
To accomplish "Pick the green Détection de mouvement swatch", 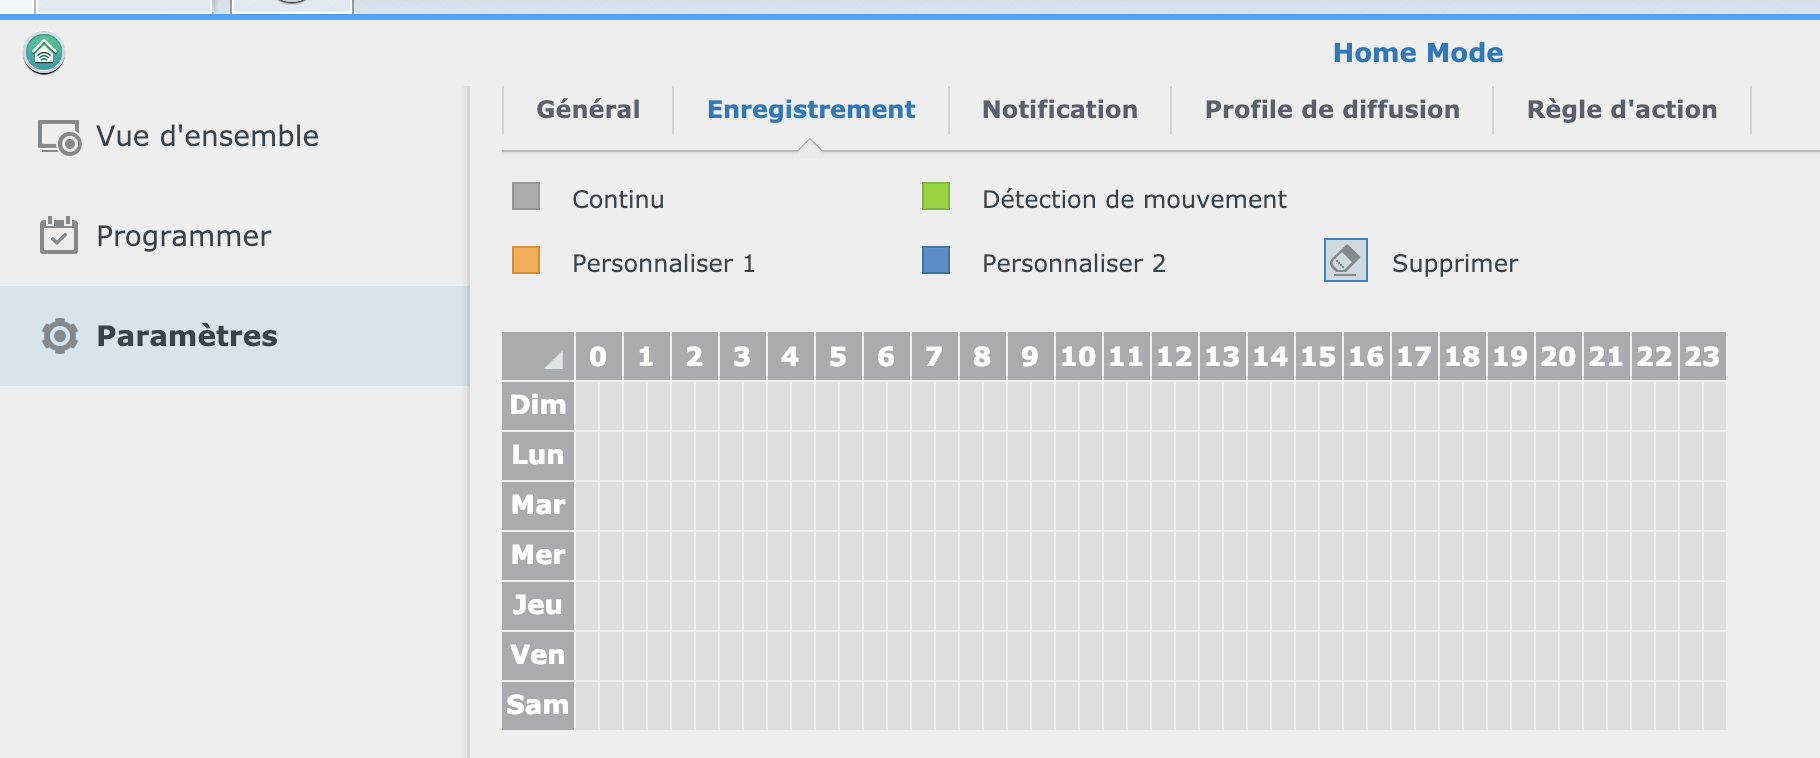I will (x=936, y=197).
